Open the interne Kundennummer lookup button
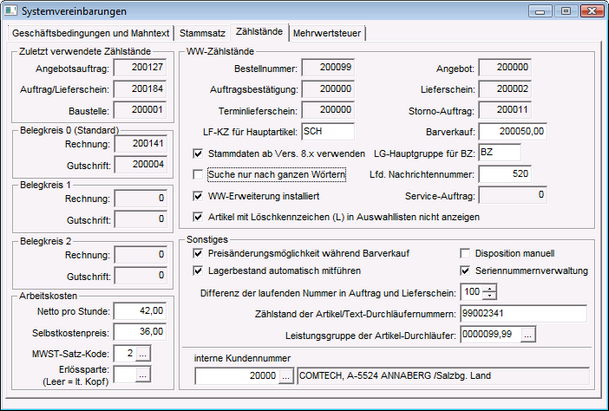 click(285, 376)
